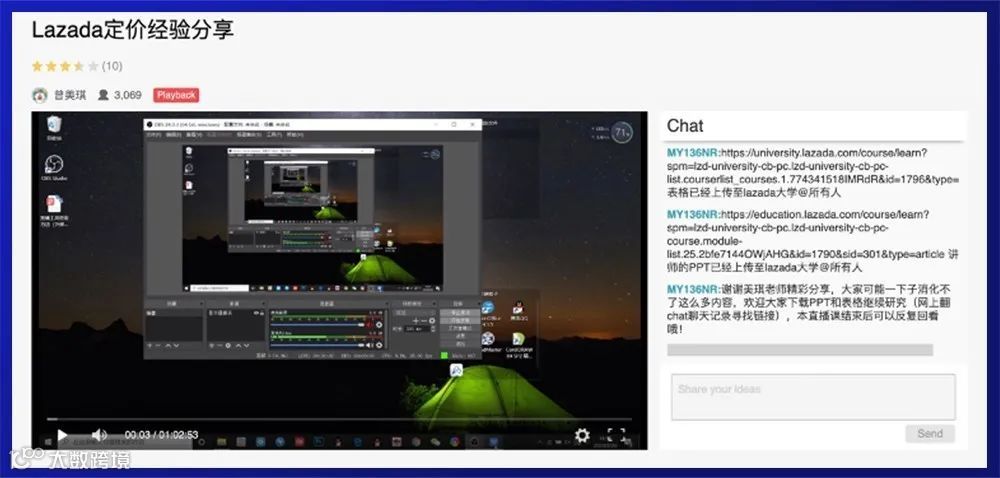Click the 3,069 viewer count

click(x=128, y=95)
